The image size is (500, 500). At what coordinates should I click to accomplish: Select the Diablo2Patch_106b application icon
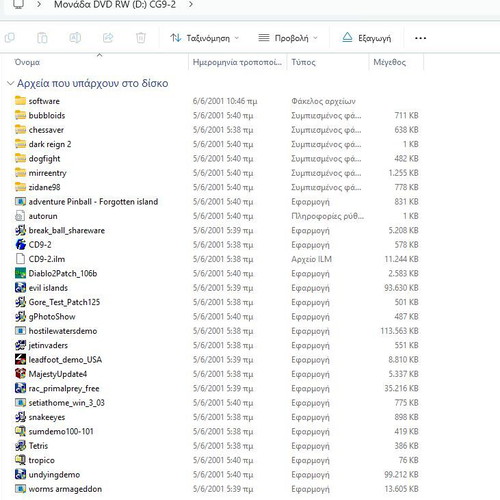(20, 273)
